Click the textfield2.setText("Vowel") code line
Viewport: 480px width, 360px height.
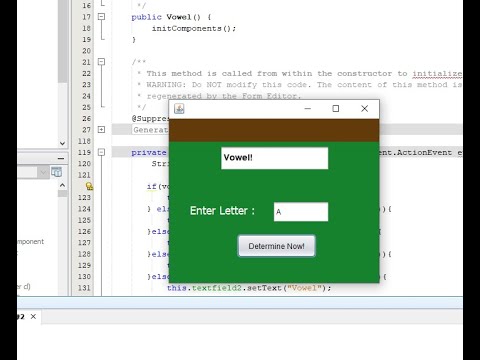coord(249,288)
